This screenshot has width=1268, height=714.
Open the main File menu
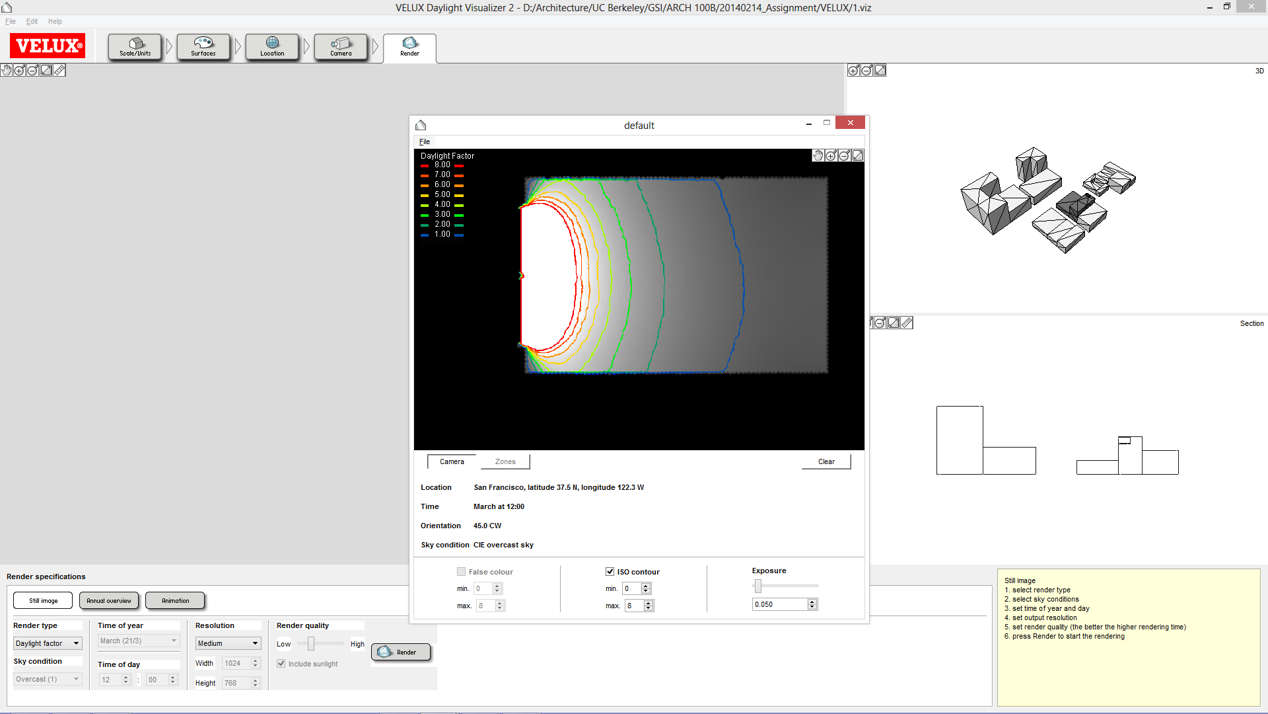tap(10, 21)
